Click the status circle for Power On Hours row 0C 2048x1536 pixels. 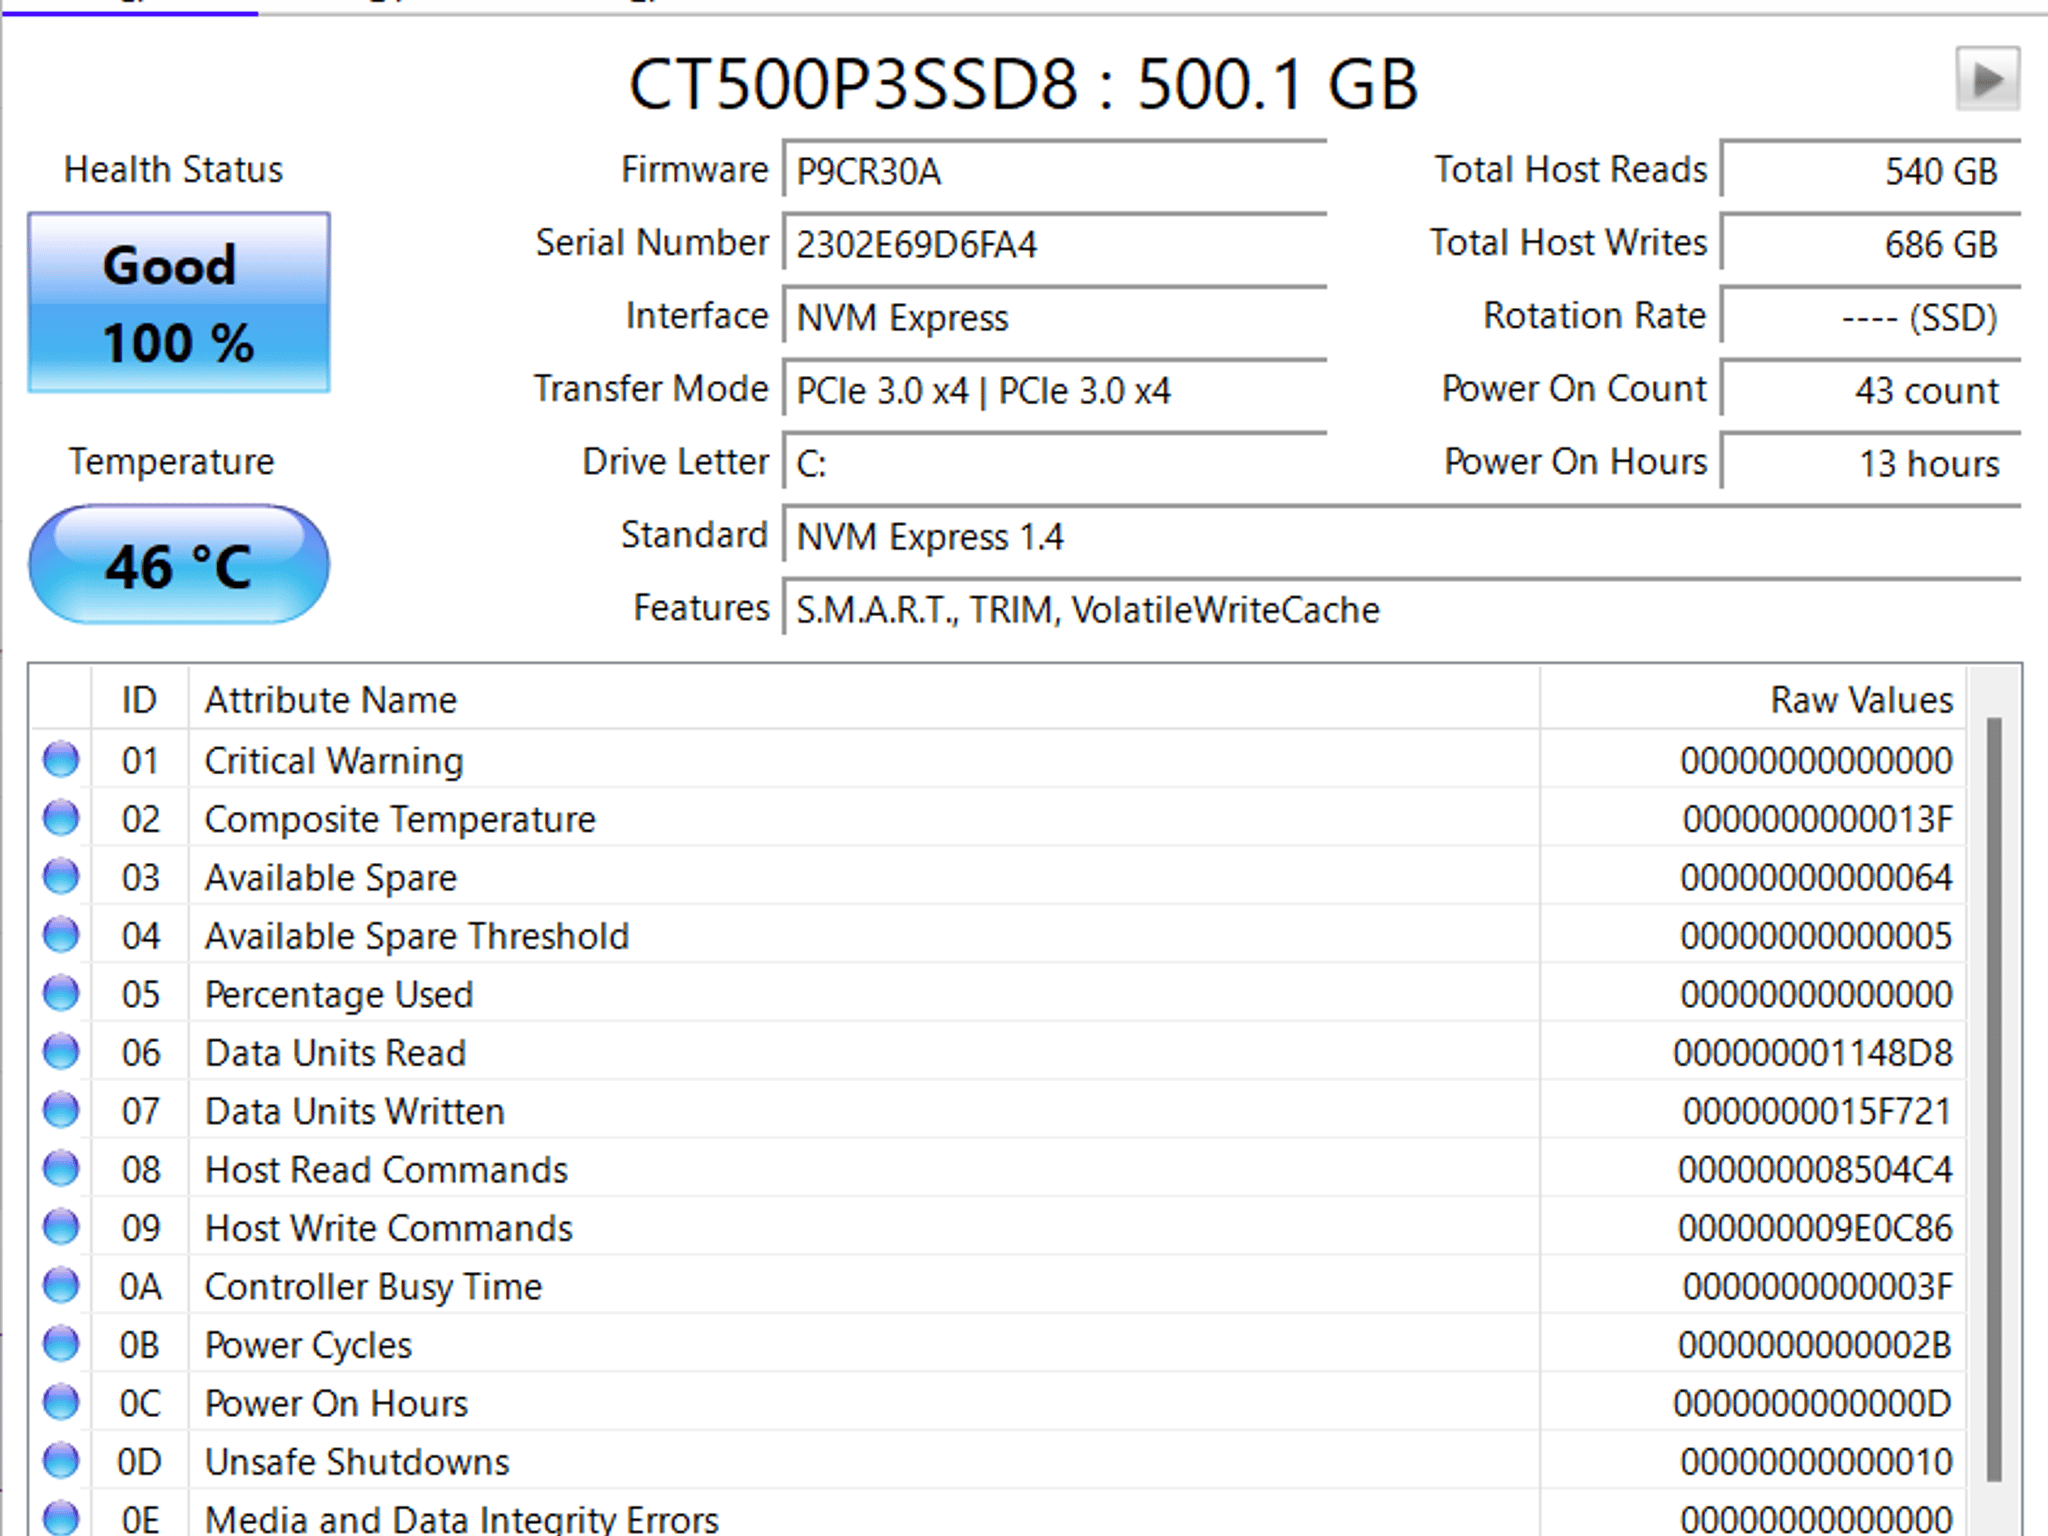pyautogui.click(x=61, y=1402)
